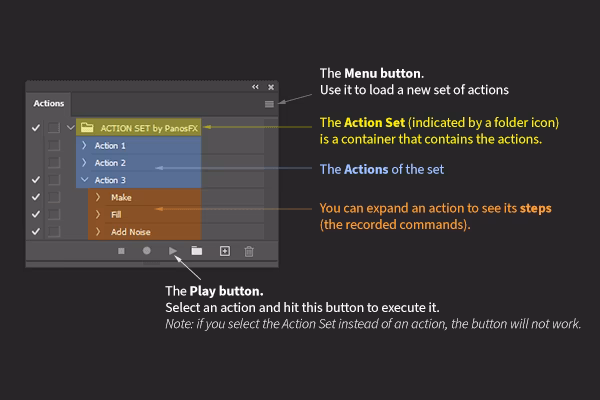Toggle dialog box for Action 2
Image resolution: width=600 pixels, height=400 pixels.
pos(54,162)
